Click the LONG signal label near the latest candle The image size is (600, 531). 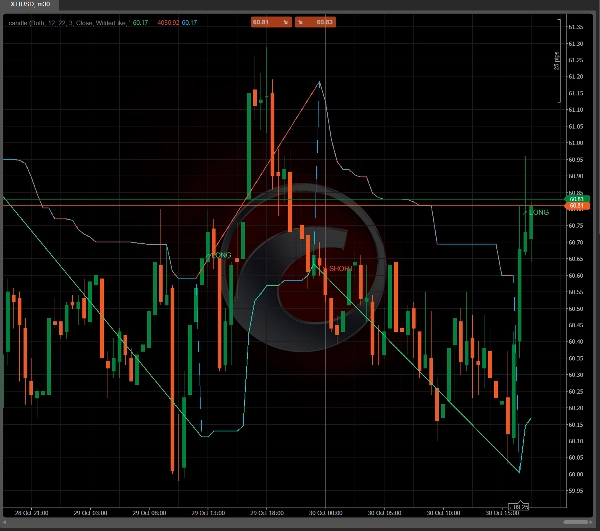click(539, 212)
